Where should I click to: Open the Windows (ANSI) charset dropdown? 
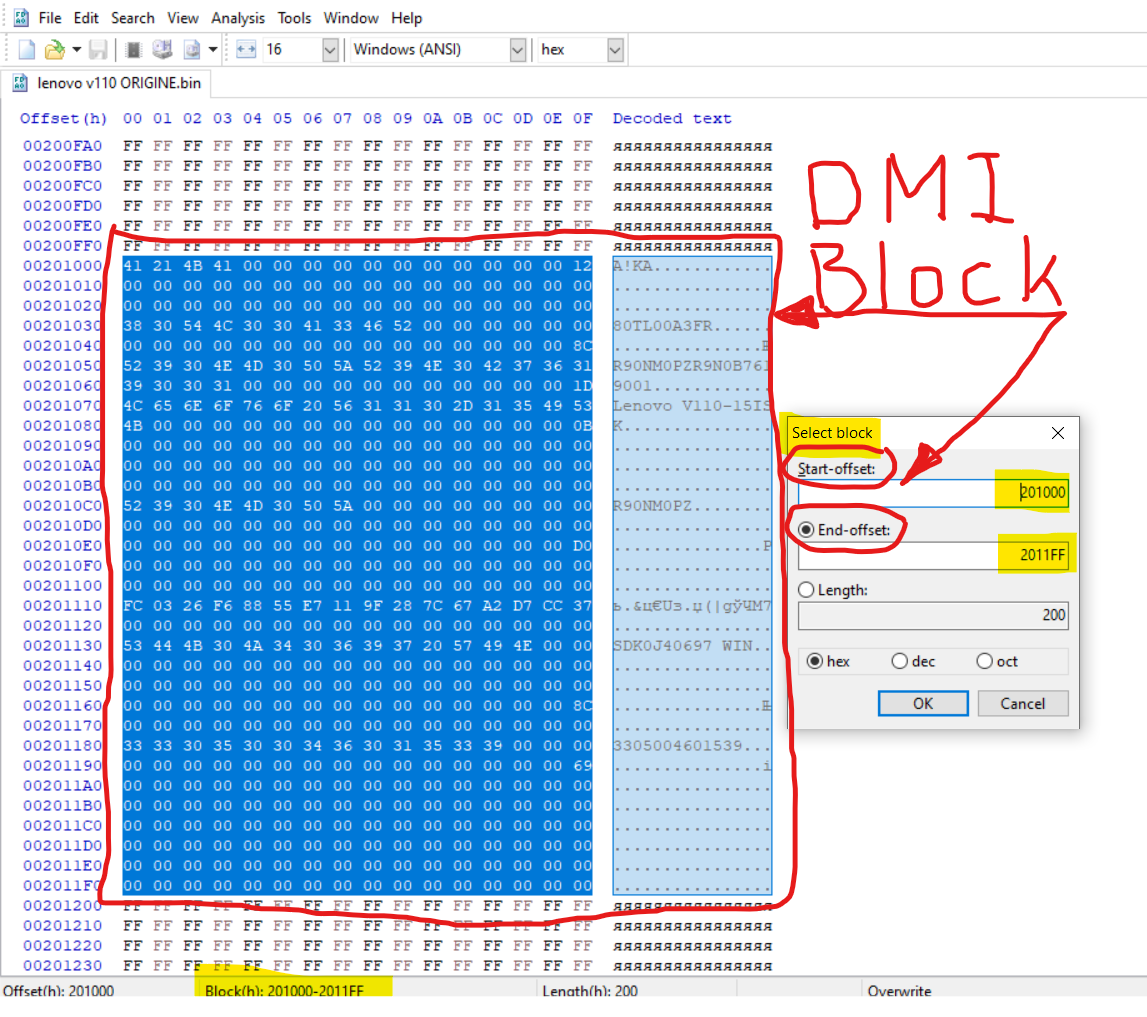point(517,50)
